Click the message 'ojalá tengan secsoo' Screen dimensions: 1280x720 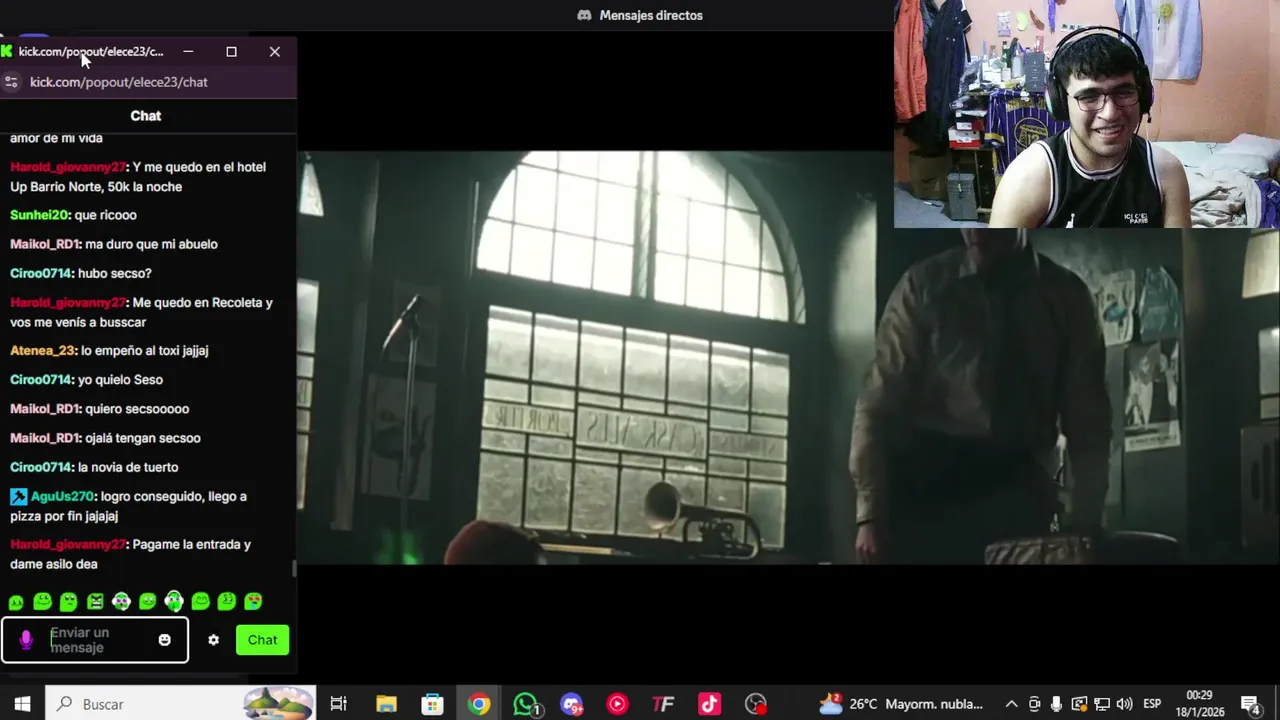143,438
